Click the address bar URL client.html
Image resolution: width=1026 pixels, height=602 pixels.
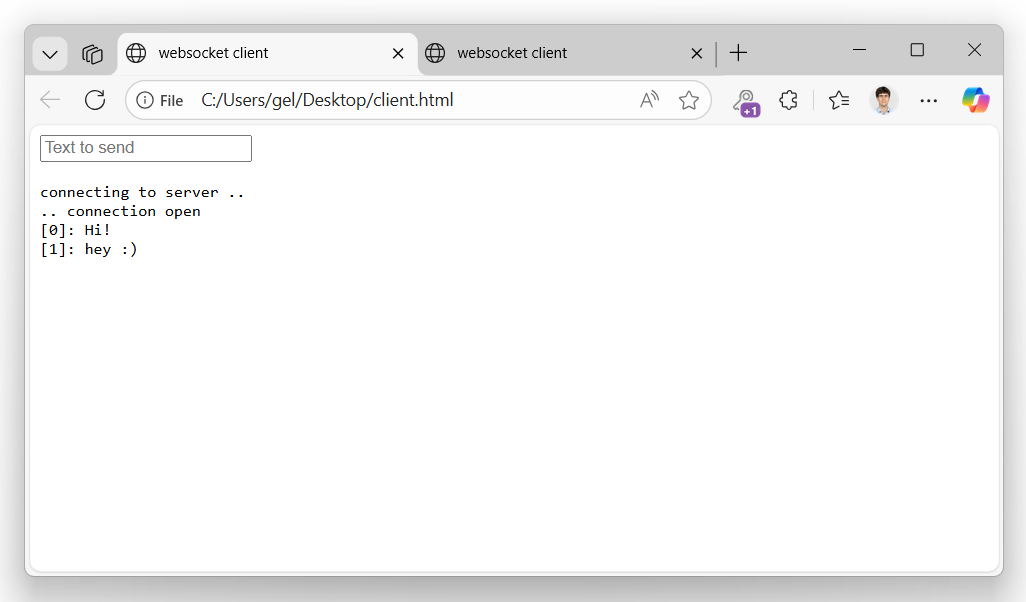click(x=327, y=100)
